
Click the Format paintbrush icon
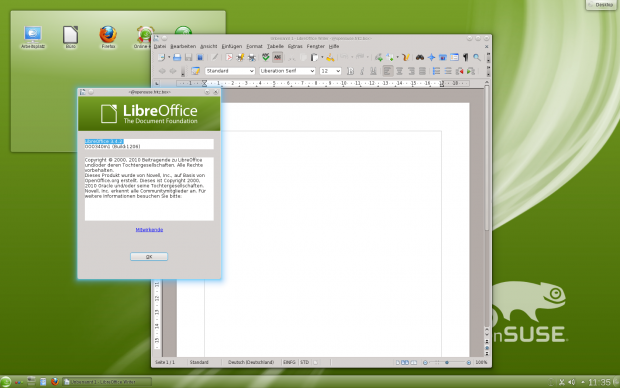click(330, 58)
